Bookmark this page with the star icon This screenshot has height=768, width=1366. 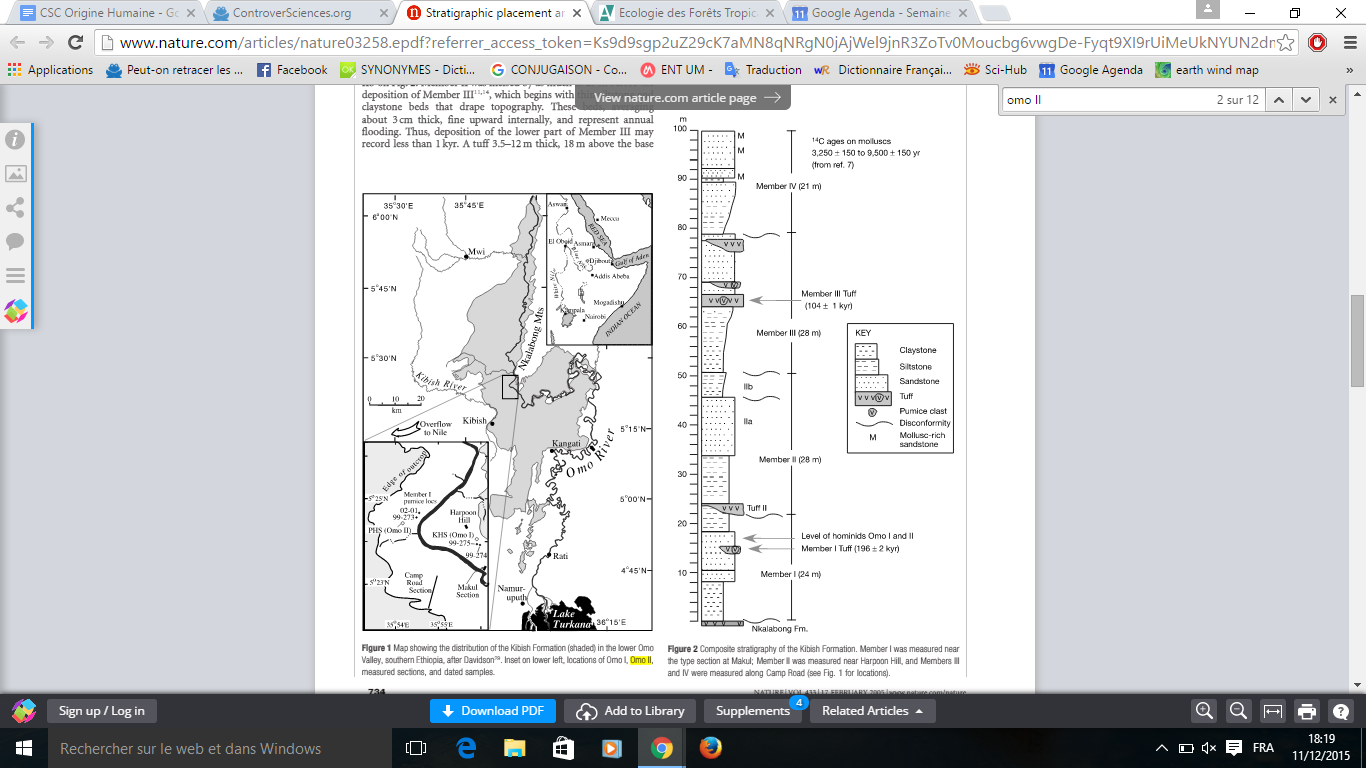1287,43
